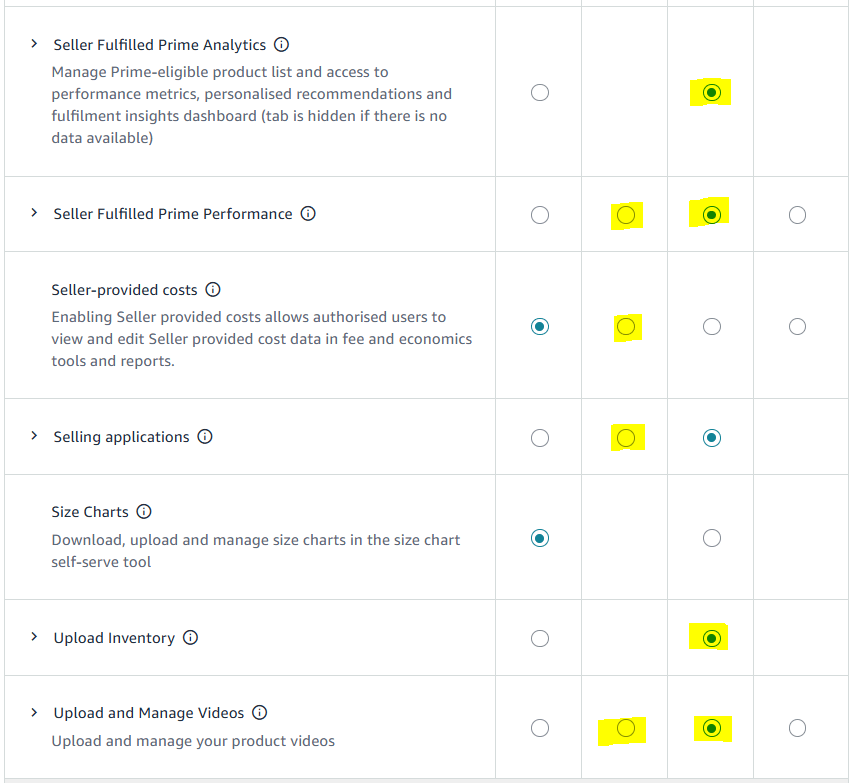Viewport: 849px width, 783px height.
Task: Expand the Seller Fulfilled Prime Analytics row
Action: [x=34, y=45]
